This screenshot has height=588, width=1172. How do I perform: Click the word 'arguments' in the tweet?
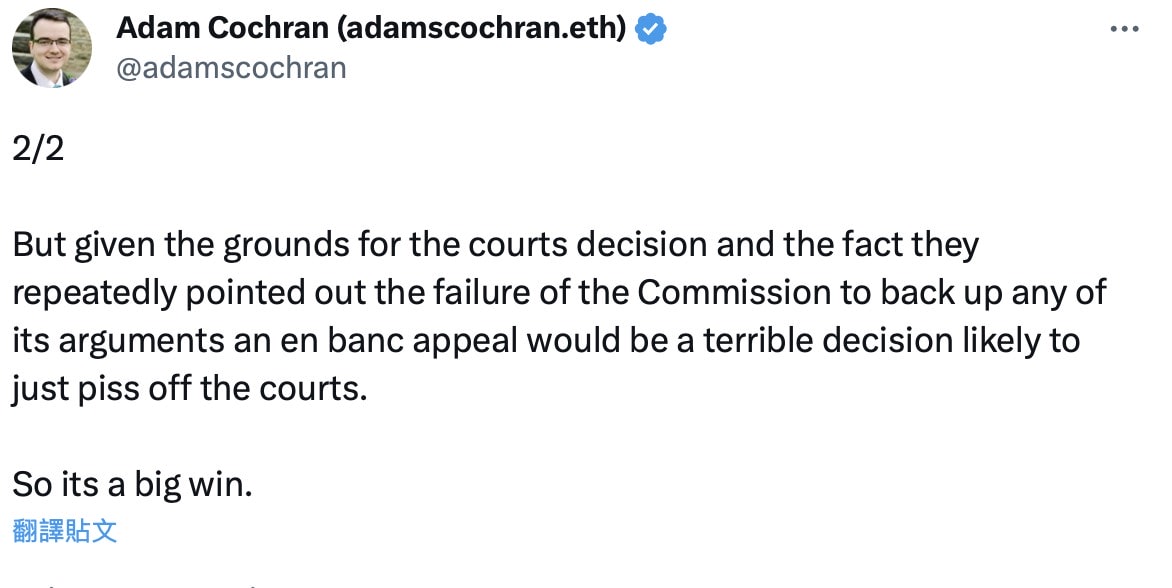141,341
